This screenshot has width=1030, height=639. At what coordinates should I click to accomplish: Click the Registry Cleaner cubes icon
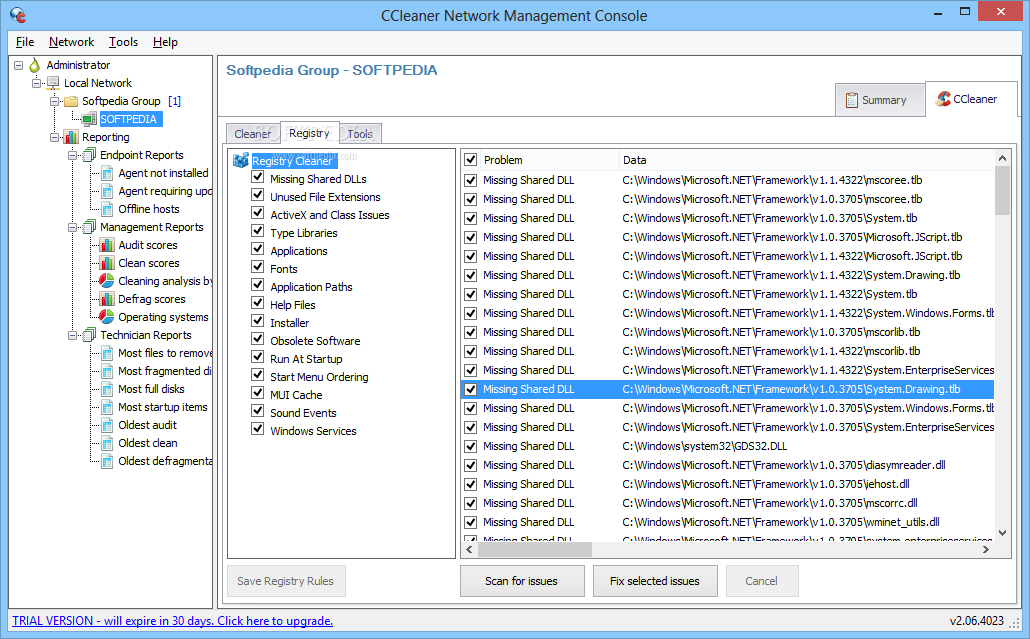pos(241,161)
